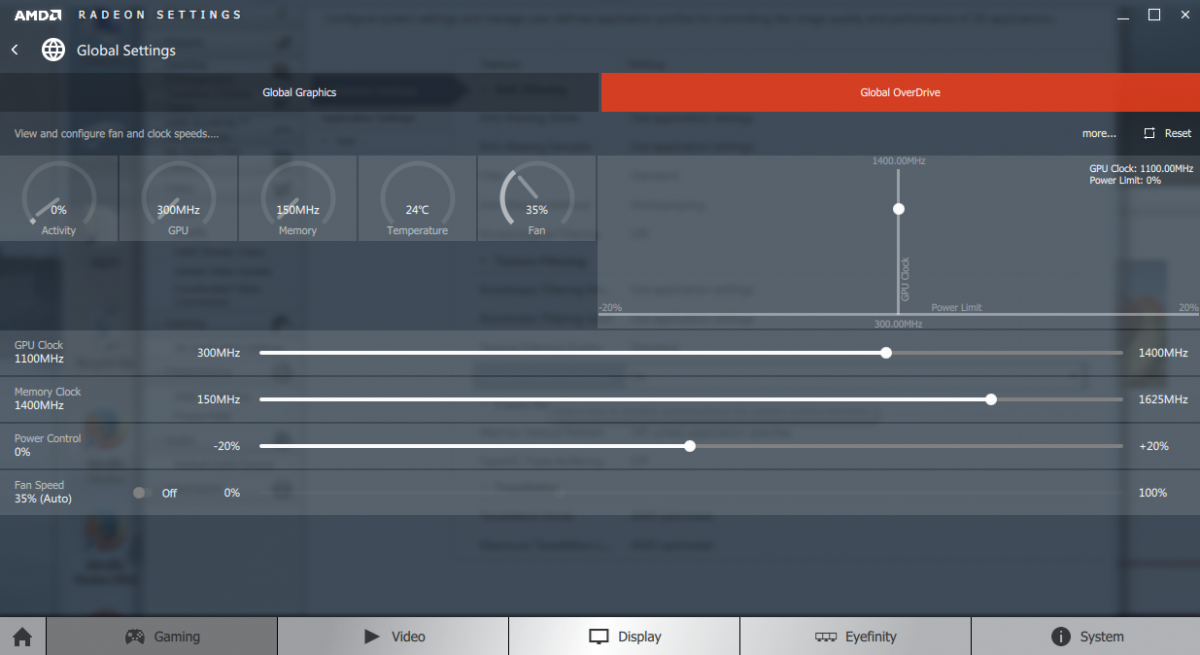Click the AMD logo in title bar
The height and width of the screenshot is (655, 1200).
(38, 15)
